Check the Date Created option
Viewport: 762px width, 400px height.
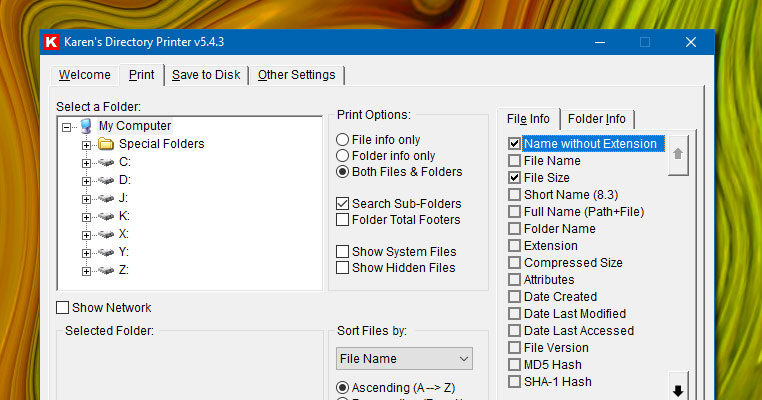[x=514, y=297]
